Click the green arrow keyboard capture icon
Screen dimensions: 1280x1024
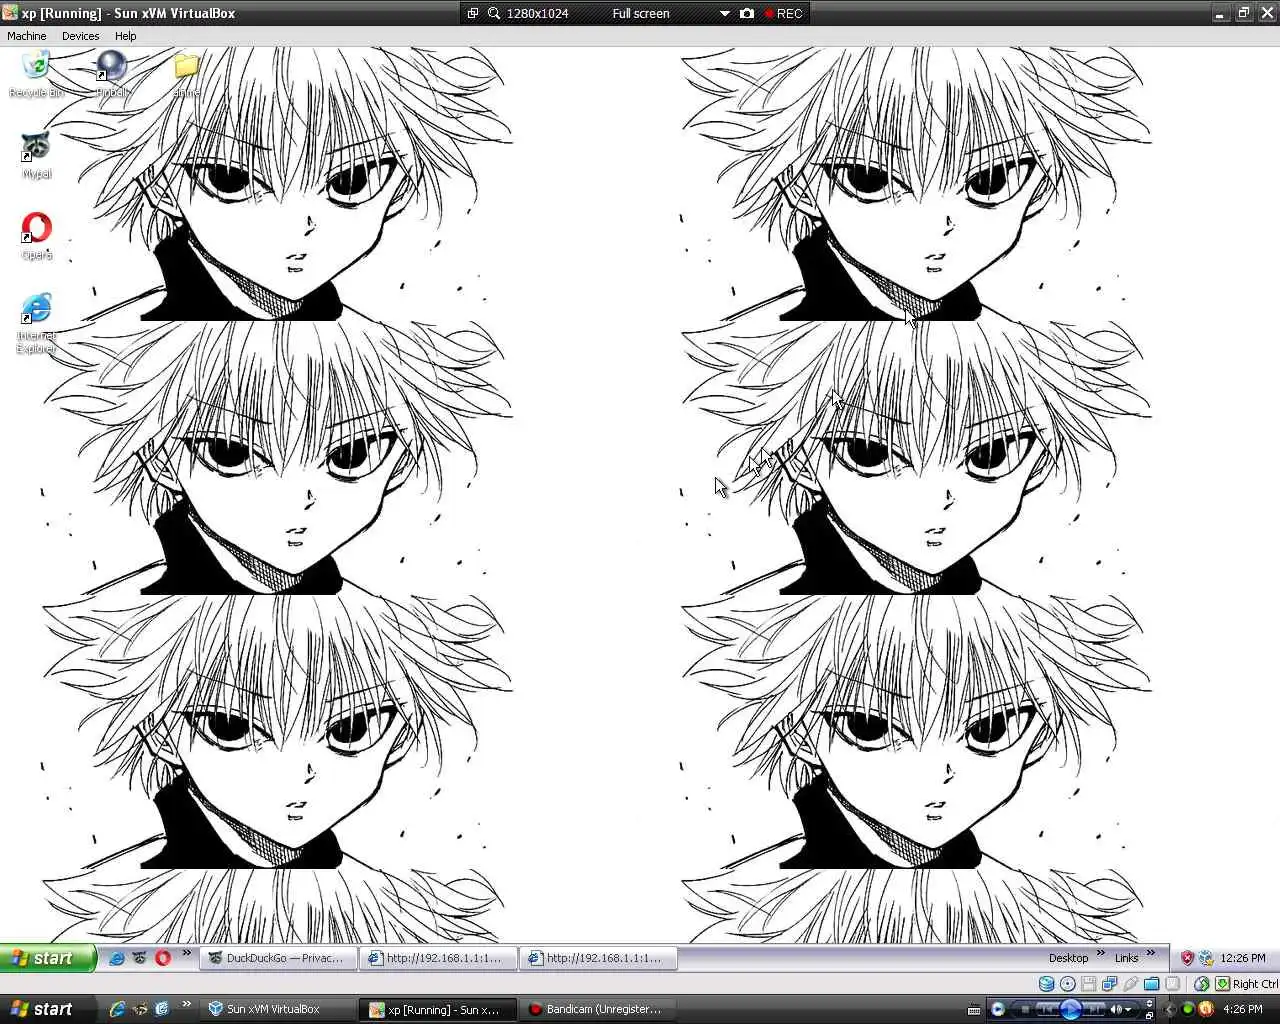point(1222,984)
